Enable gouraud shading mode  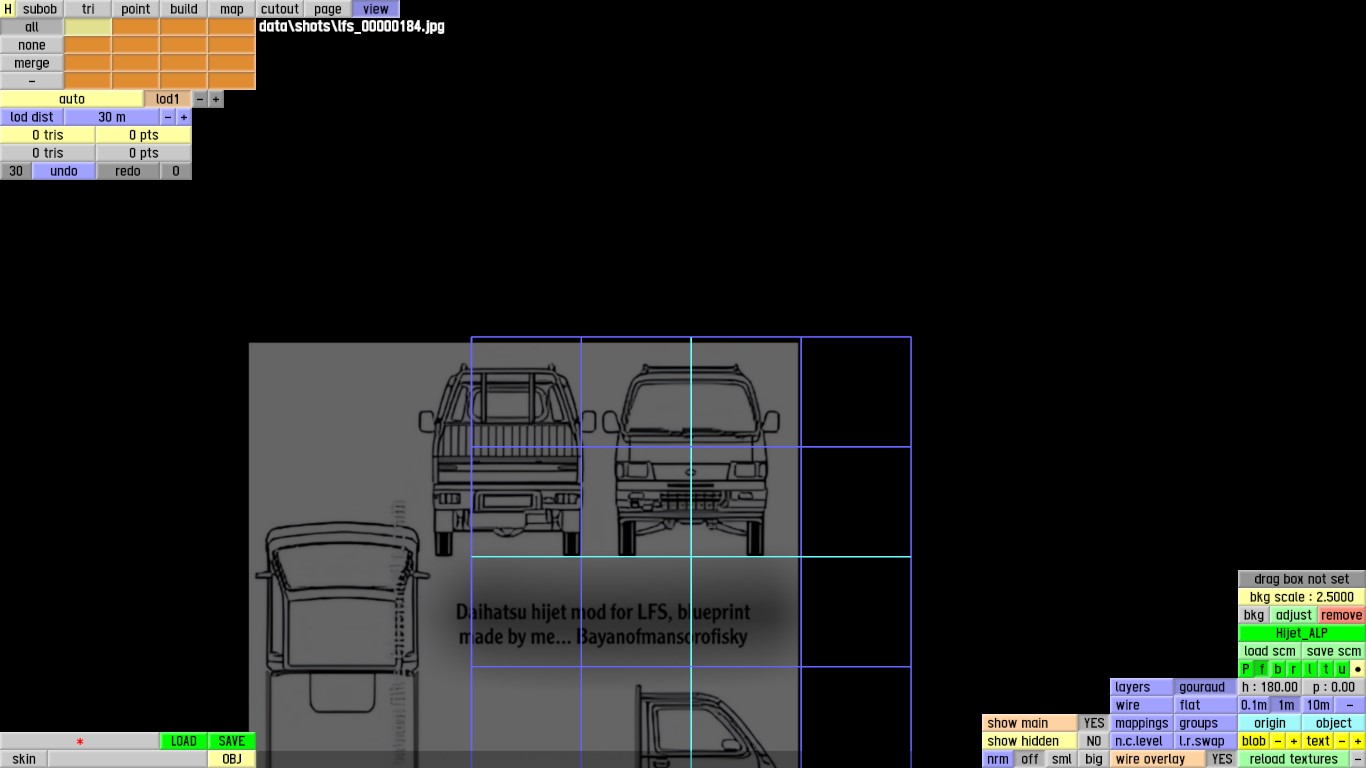point(1206,687)
